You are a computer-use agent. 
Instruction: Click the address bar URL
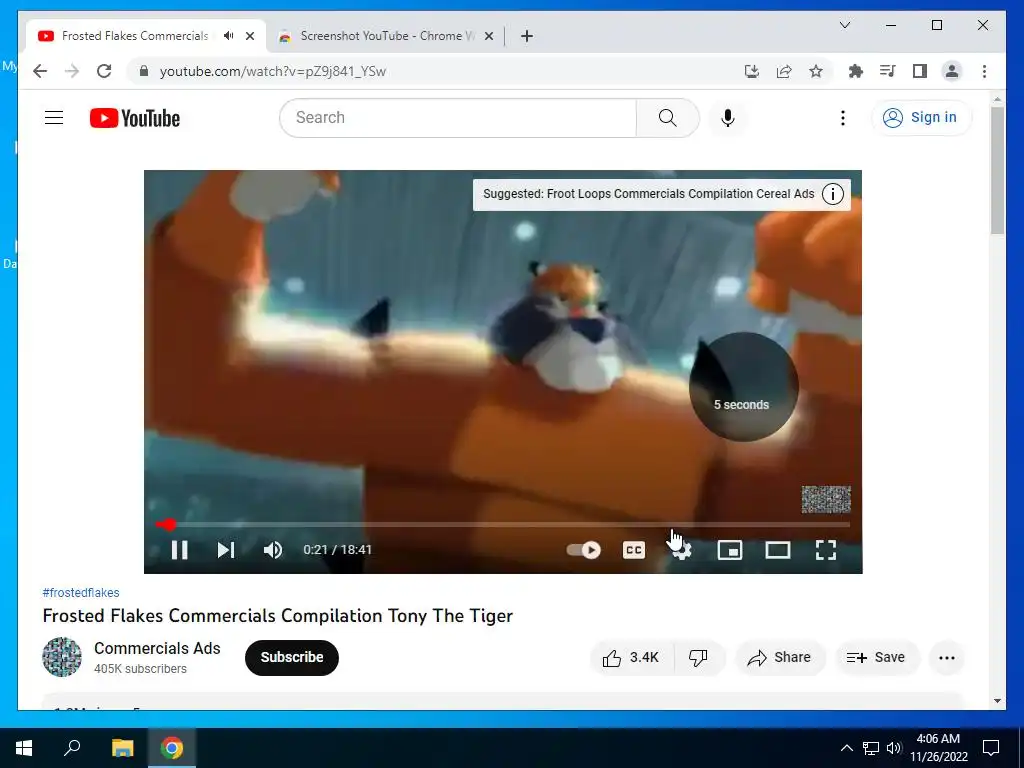pyautogui.click(x=273, y=71)
